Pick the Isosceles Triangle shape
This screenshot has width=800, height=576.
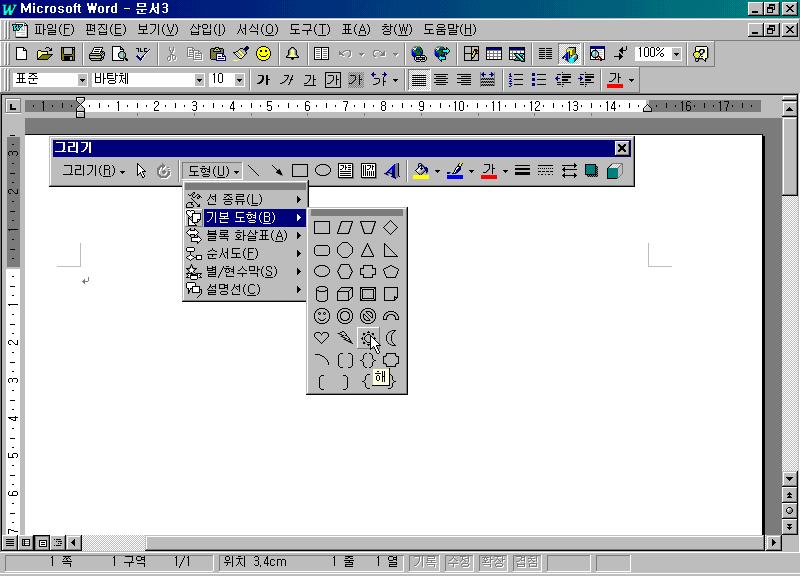pos(368,250)
